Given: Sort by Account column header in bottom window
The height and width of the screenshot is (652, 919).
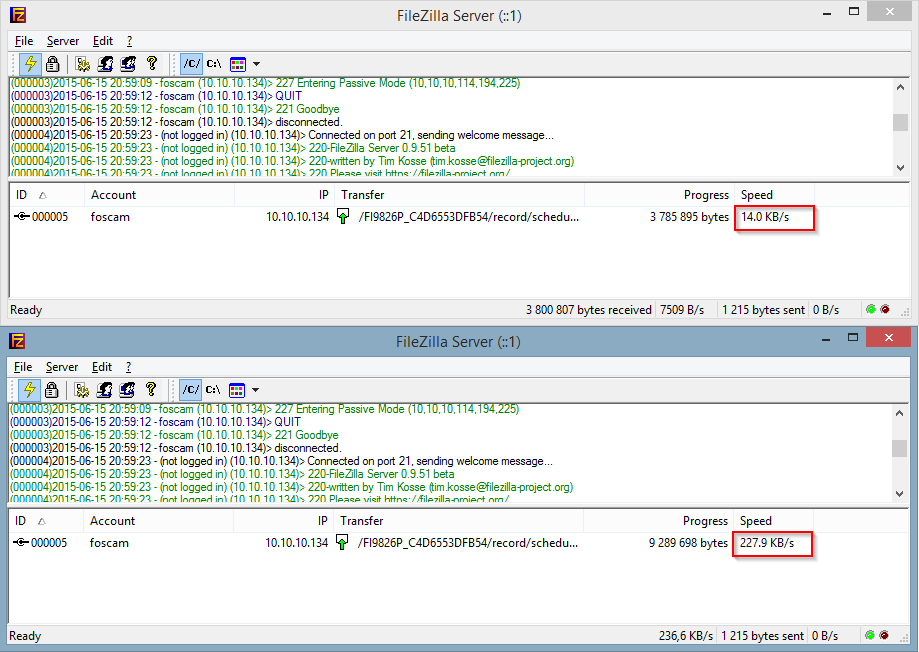Looking at the screenshot, I should coord(159,521).
